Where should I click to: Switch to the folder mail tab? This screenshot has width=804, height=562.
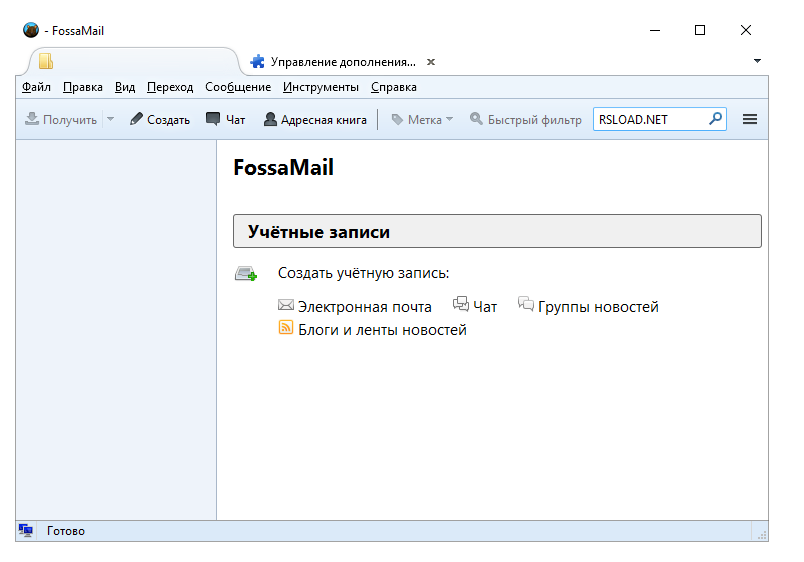coord(47,61)
